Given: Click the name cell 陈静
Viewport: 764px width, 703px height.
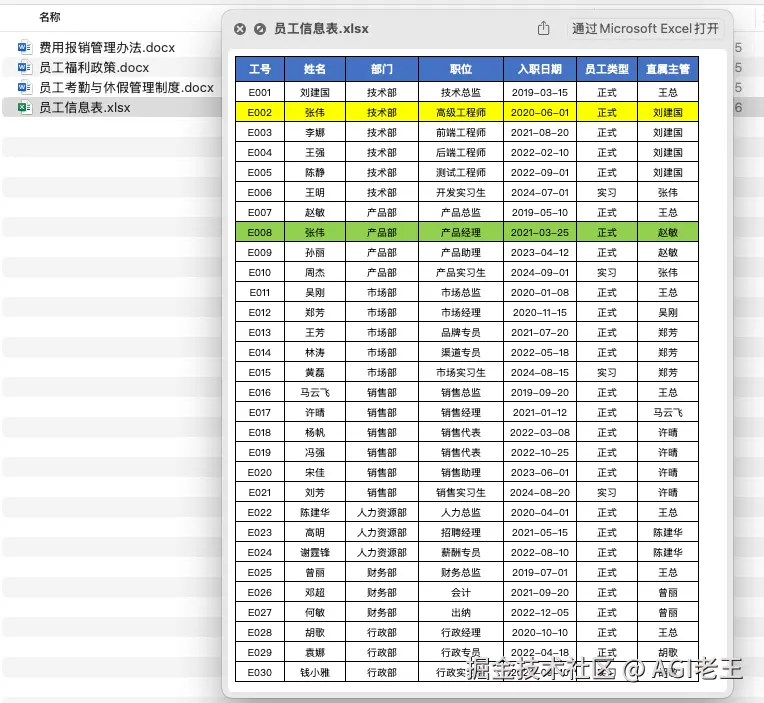Looking at the screenshot, I should tap(315, 172).
